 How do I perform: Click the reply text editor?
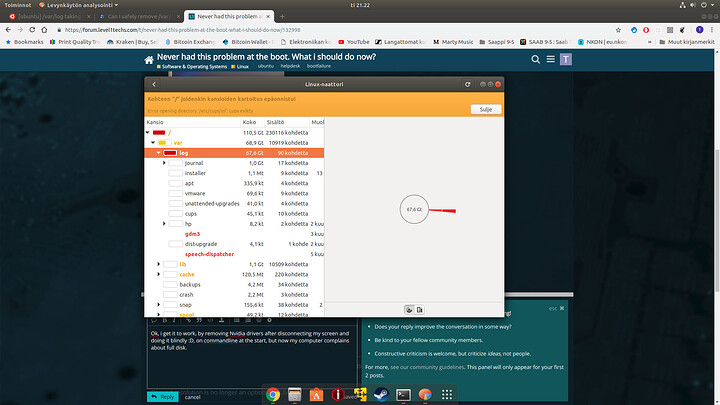(x=252, y=356)
